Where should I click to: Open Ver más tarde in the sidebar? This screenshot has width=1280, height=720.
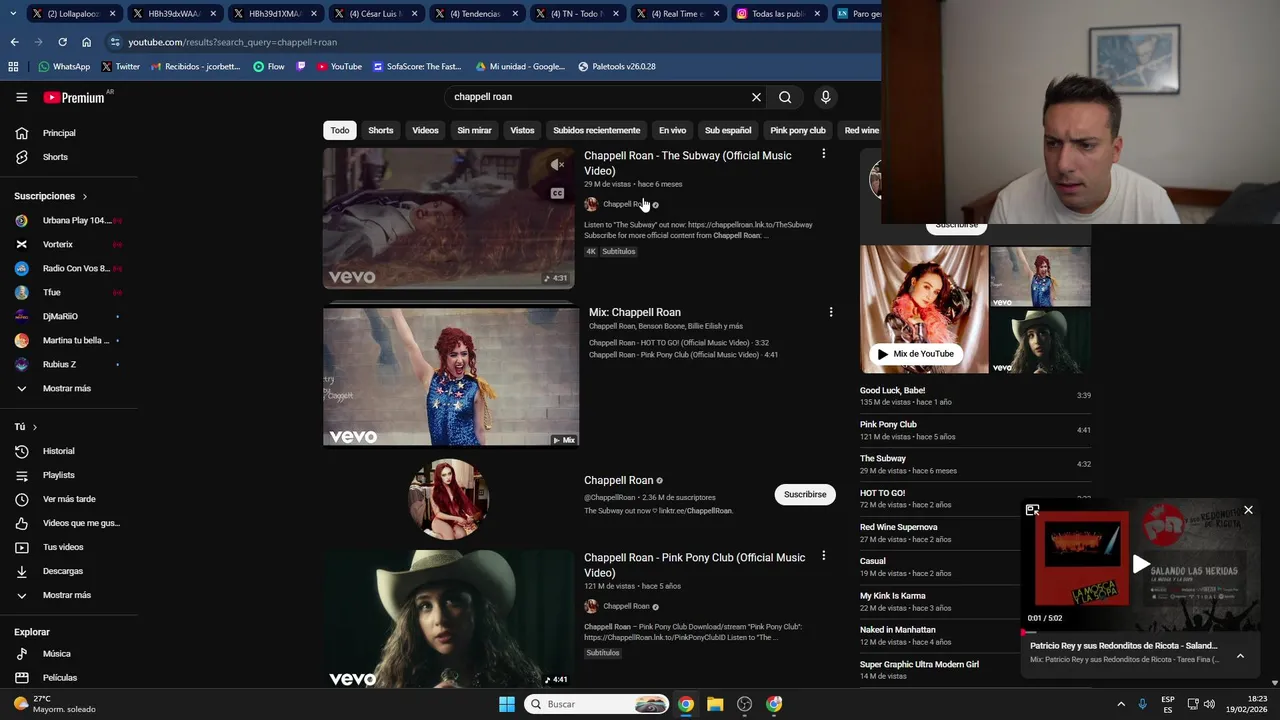[68, 499]
